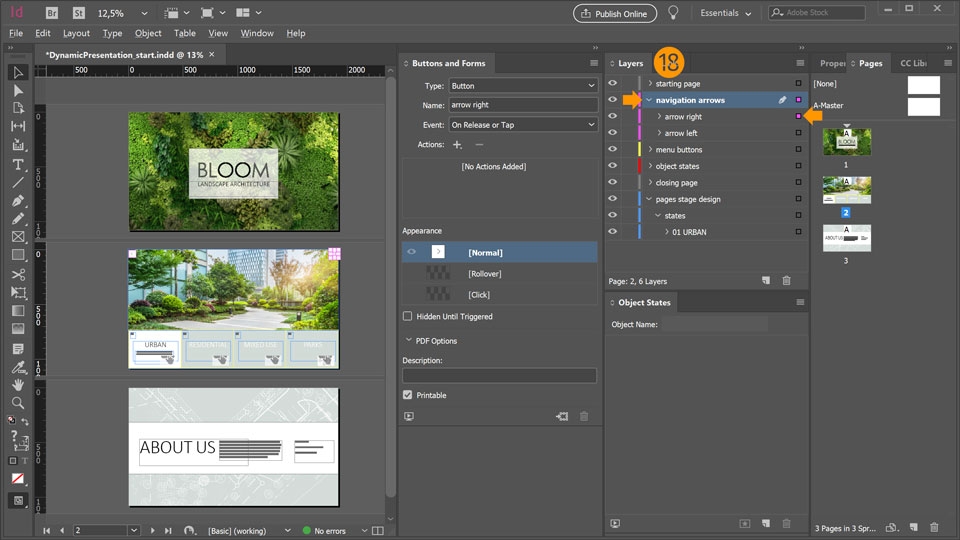
Task: Select the Direct Selection tool
Action: [x=18, y=91]
